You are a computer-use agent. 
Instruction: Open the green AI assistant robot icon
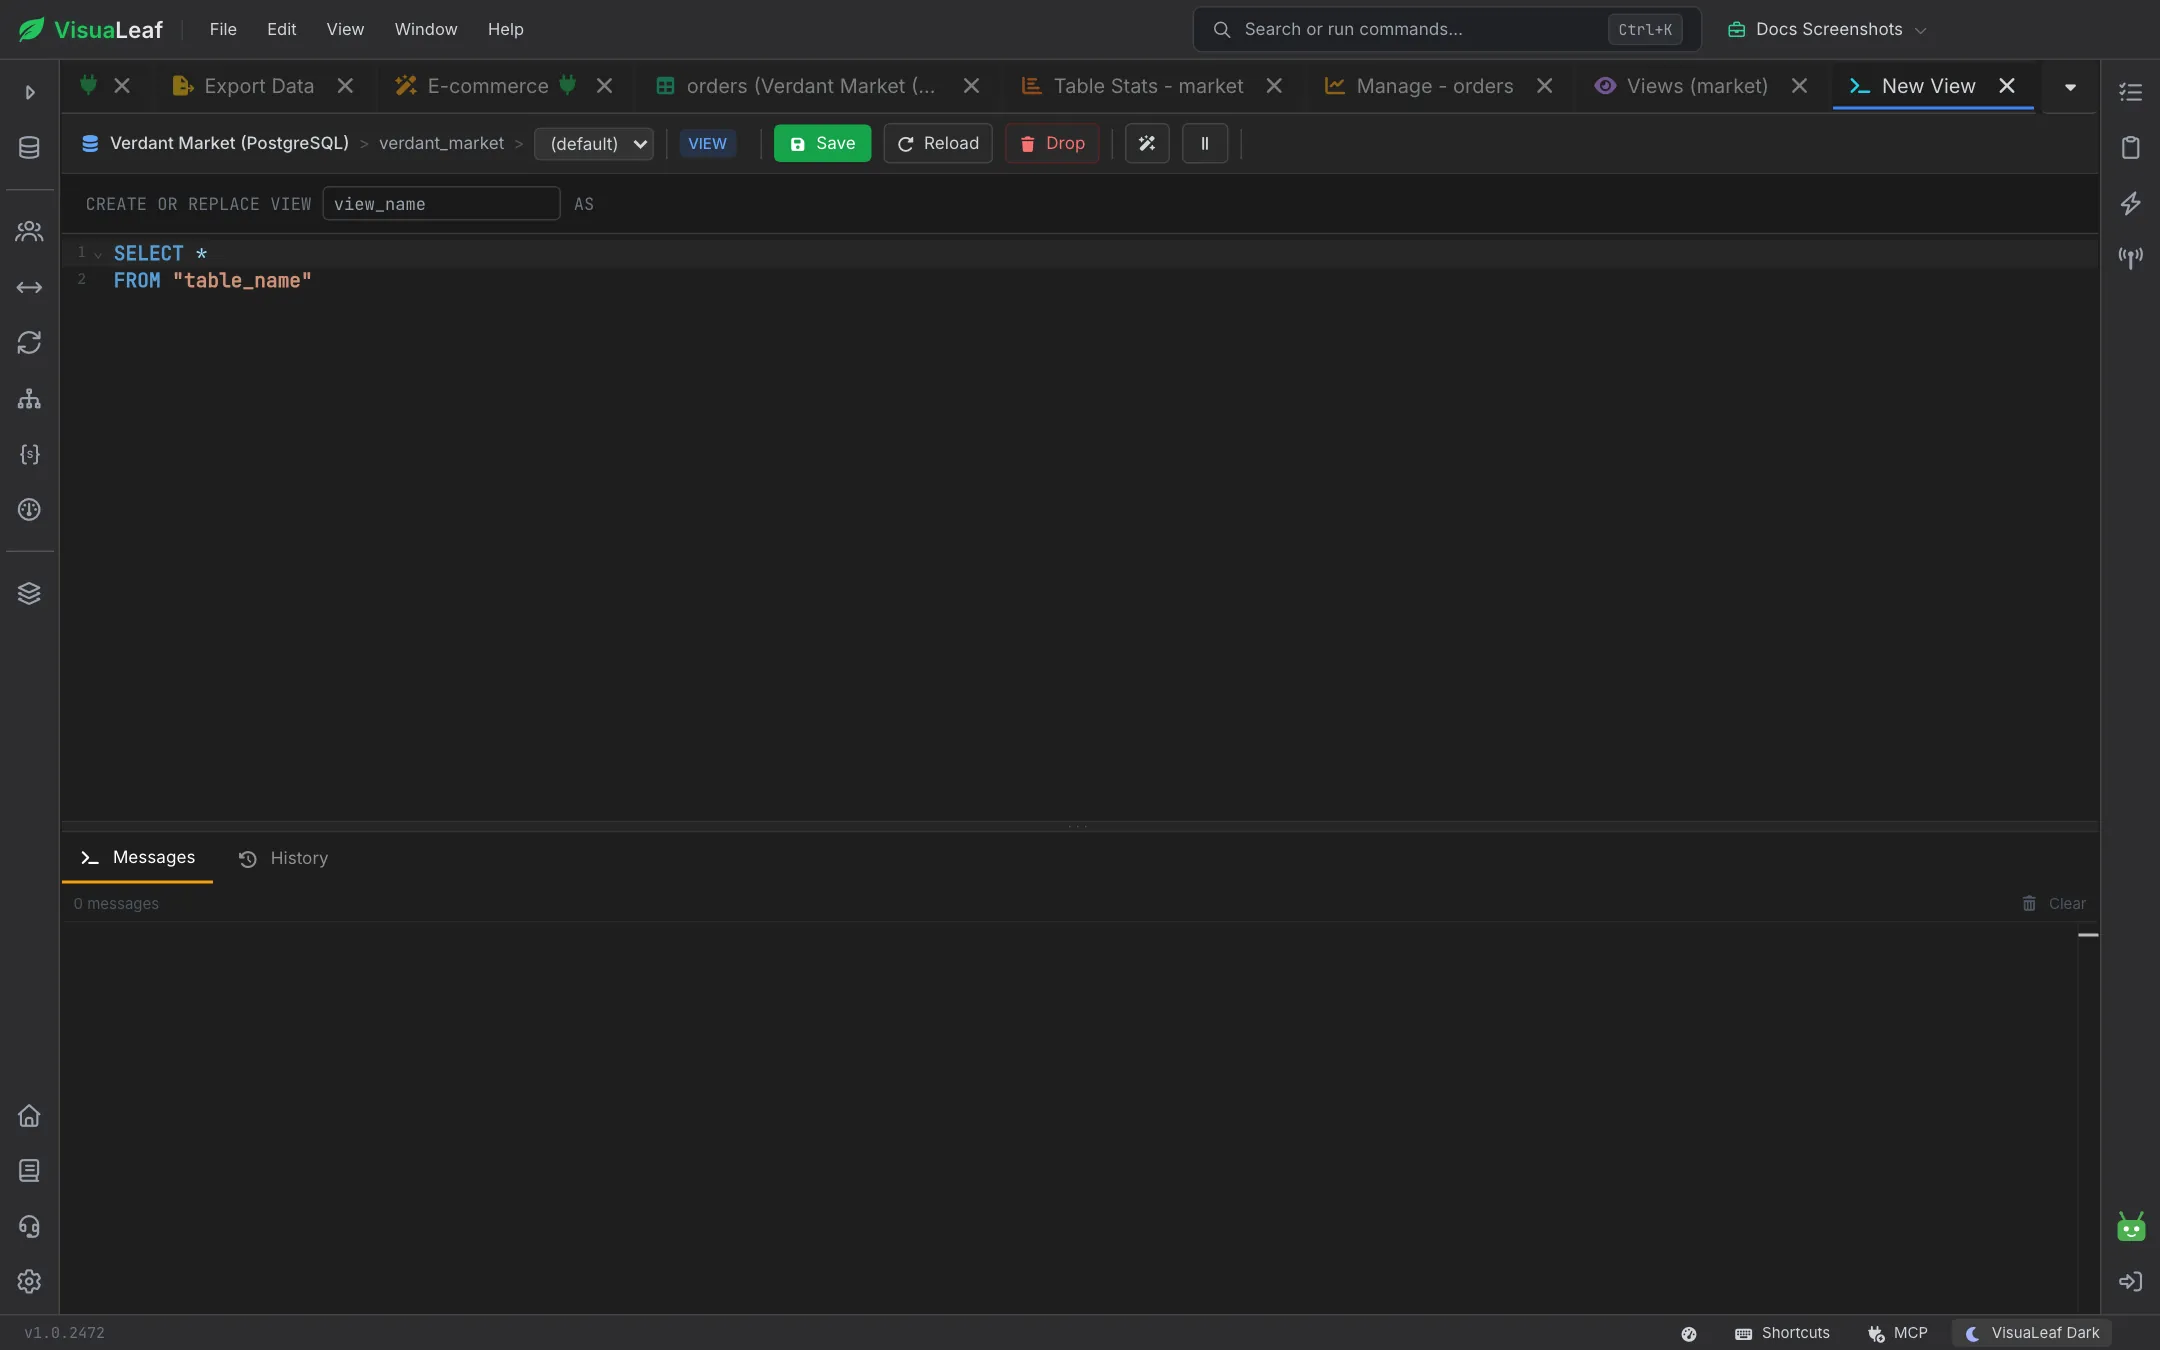point(2130,1226)
